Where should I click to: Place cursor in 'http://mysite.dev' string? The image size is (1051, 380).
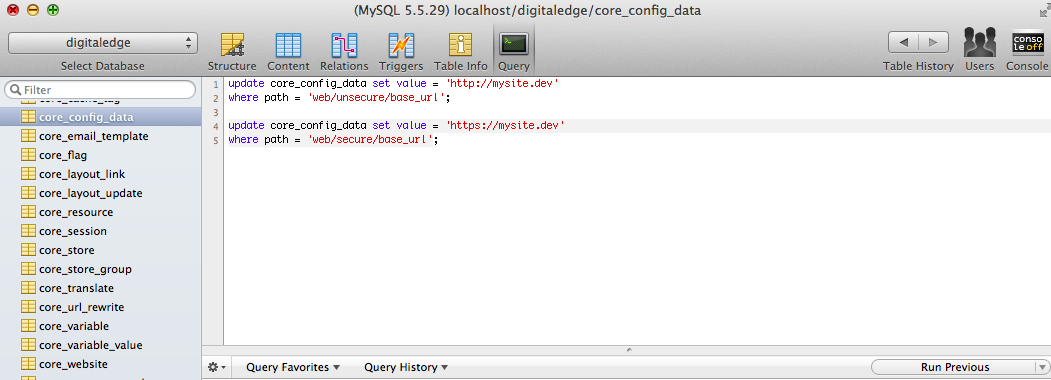[502, 84]
